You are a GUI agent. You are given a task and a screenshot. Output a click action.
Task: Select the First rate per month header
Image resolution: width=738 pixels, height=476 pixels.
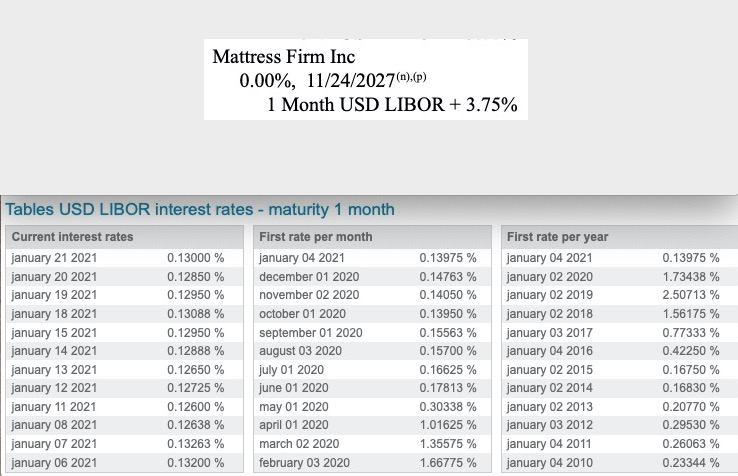pyautogui.click(x=315, y=237)
